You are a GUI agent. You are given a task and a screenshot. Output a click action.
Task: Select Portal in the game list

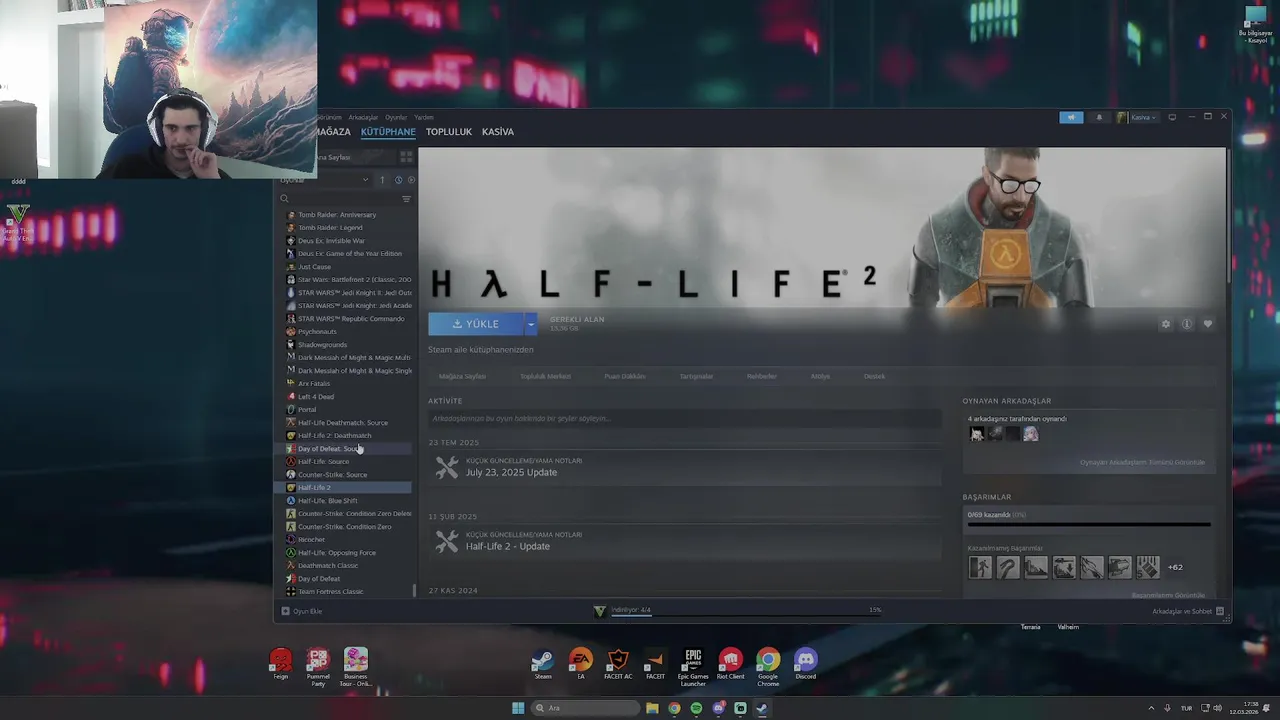(307, 410)
